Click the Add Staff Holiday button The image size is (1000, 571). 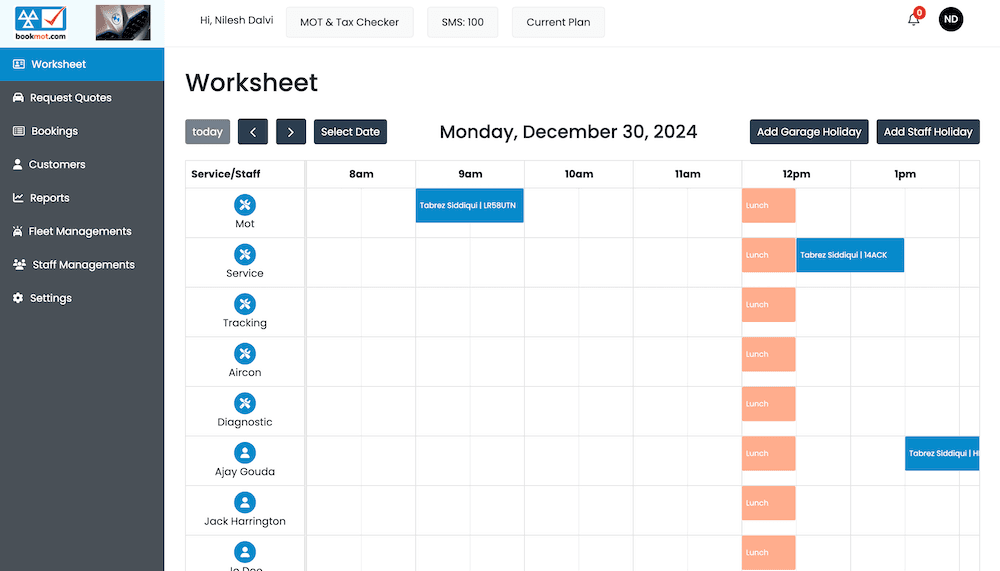click(x=928, y=132)
